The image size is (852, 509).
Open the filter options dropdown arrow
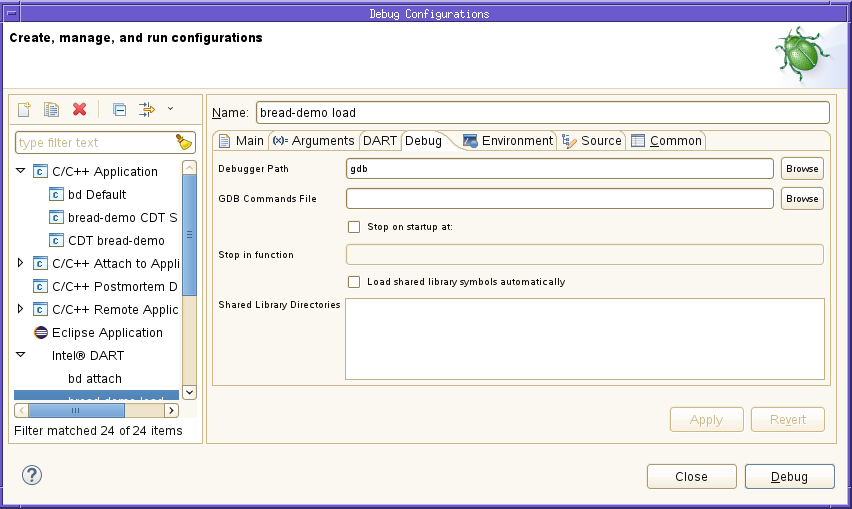170,109
